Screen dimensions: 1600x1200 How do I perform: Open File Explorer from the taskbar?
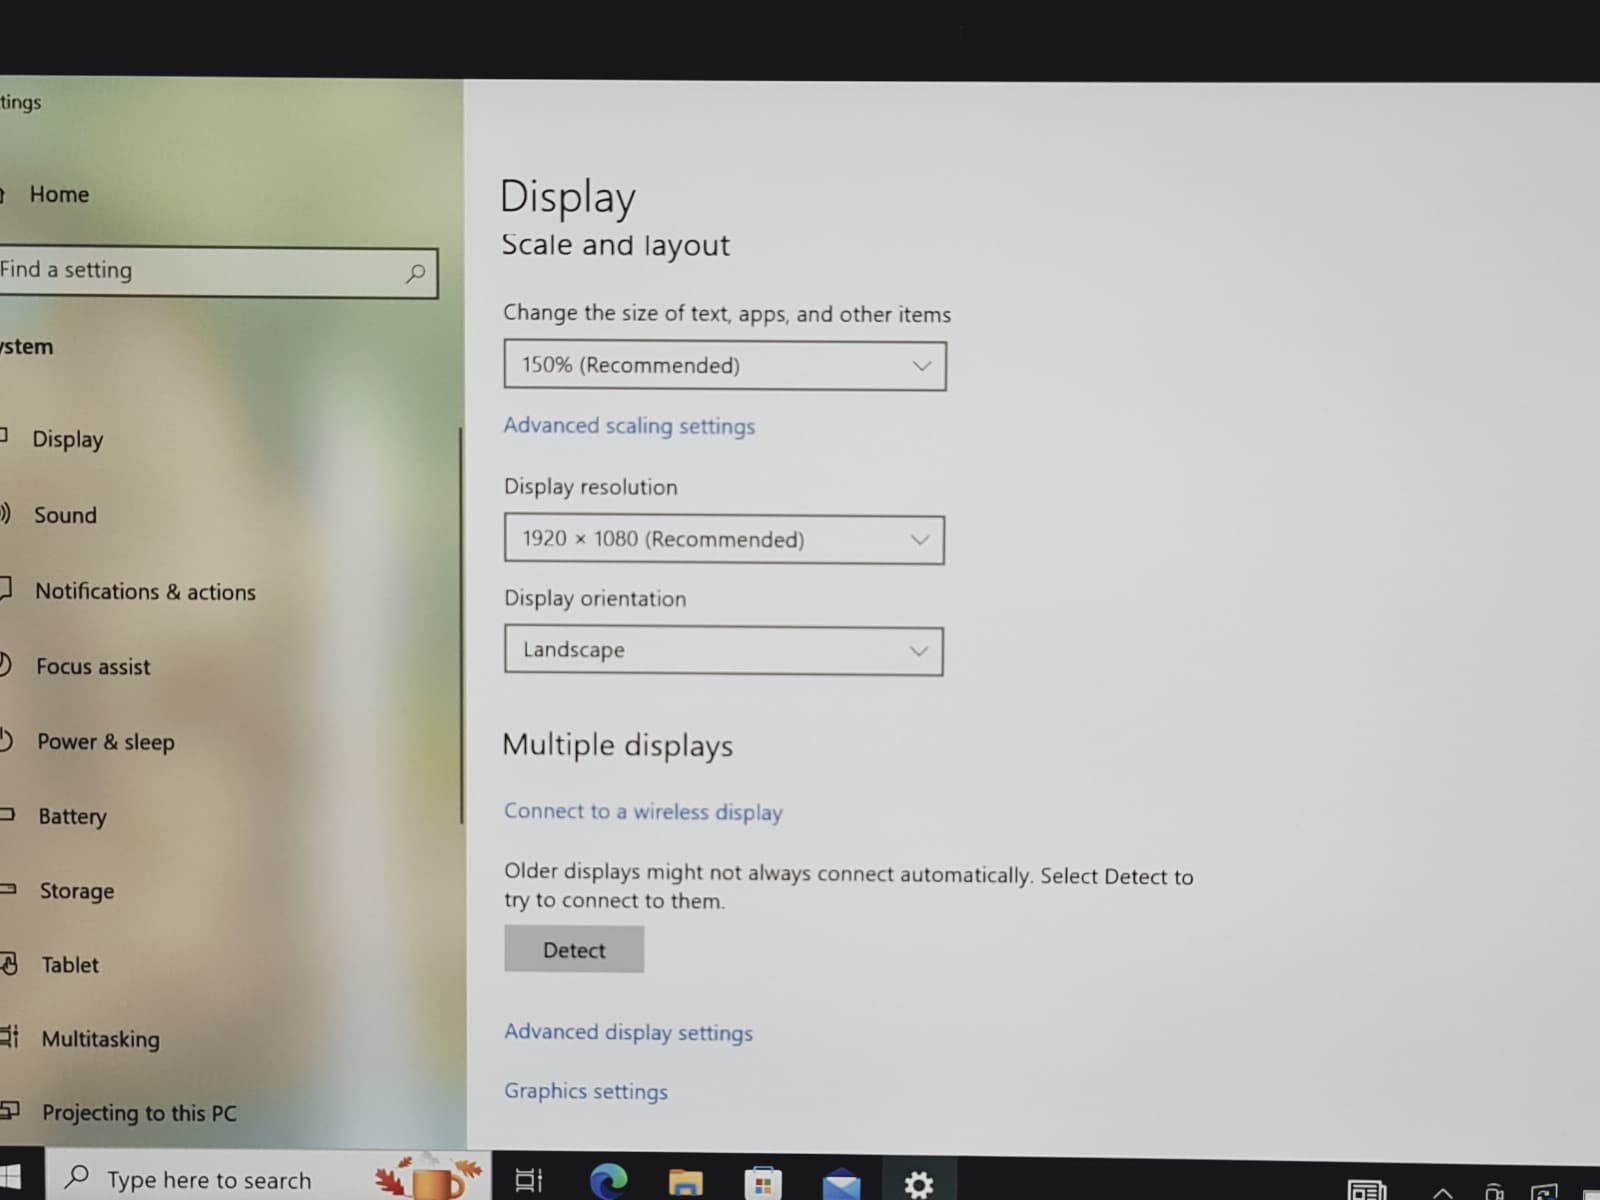pos(685,1183)
